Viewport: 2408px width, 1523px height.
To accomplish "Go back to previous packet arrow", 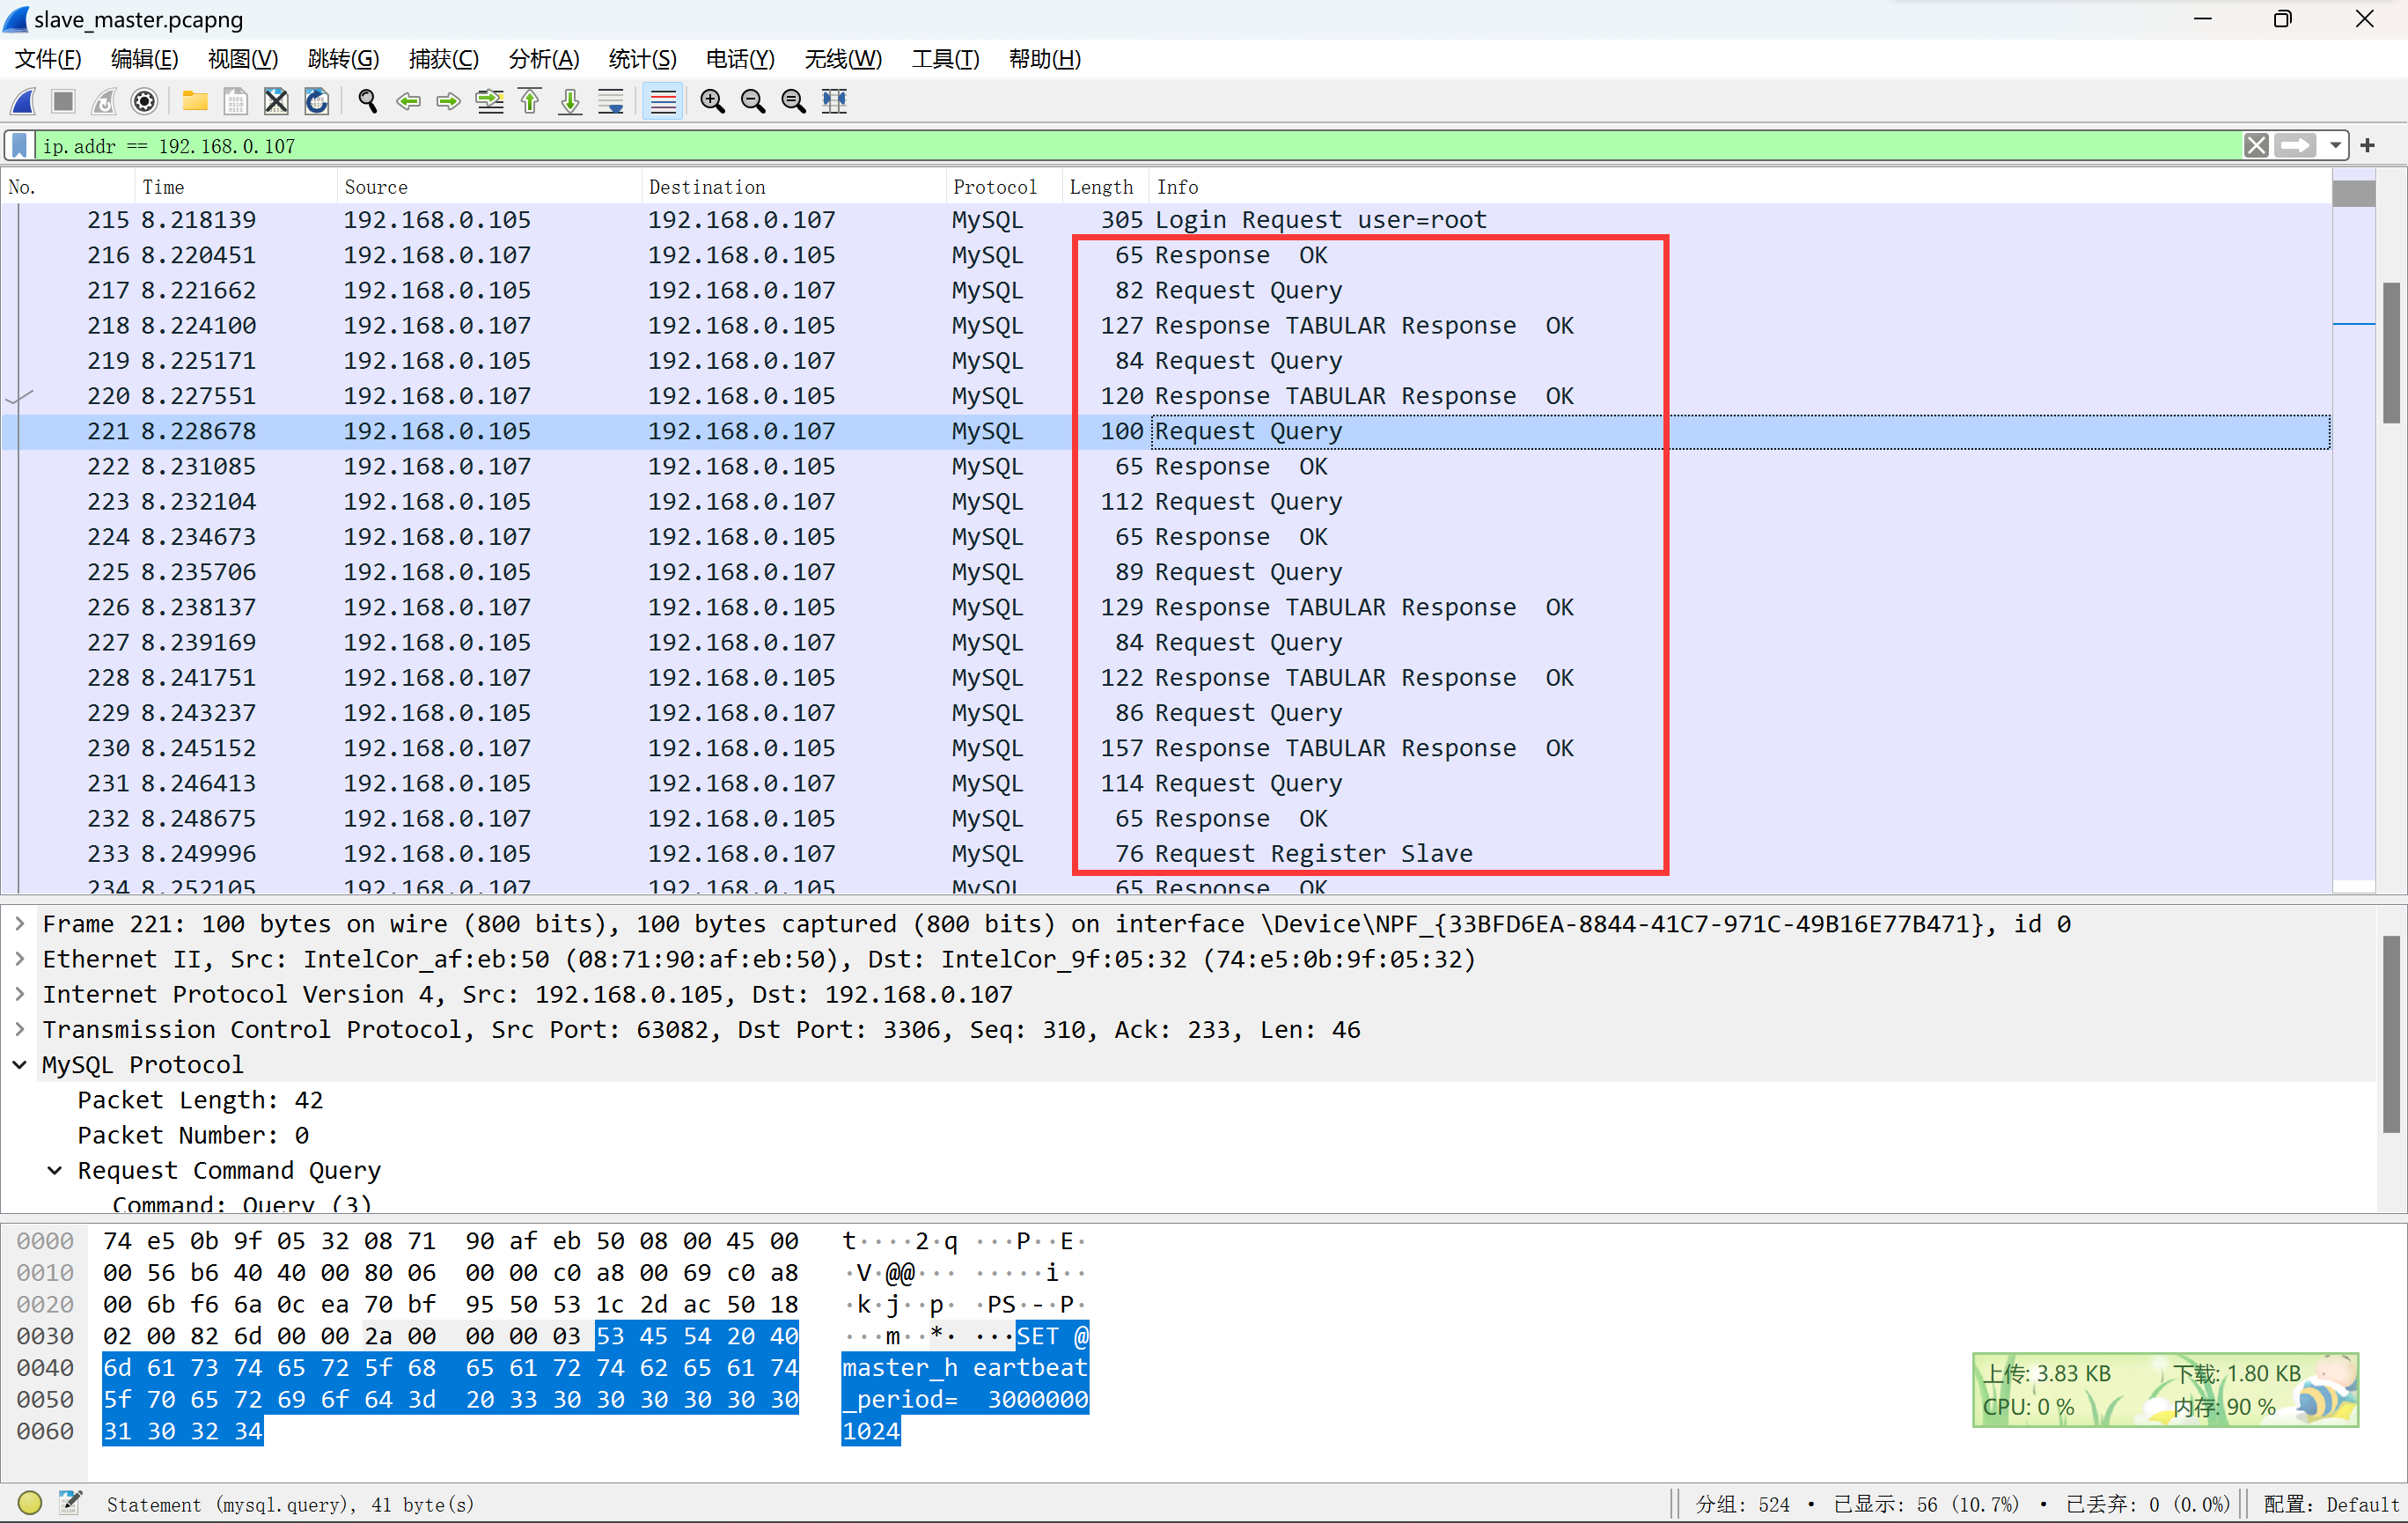I will pyautogui.click(x=408, y=101).
